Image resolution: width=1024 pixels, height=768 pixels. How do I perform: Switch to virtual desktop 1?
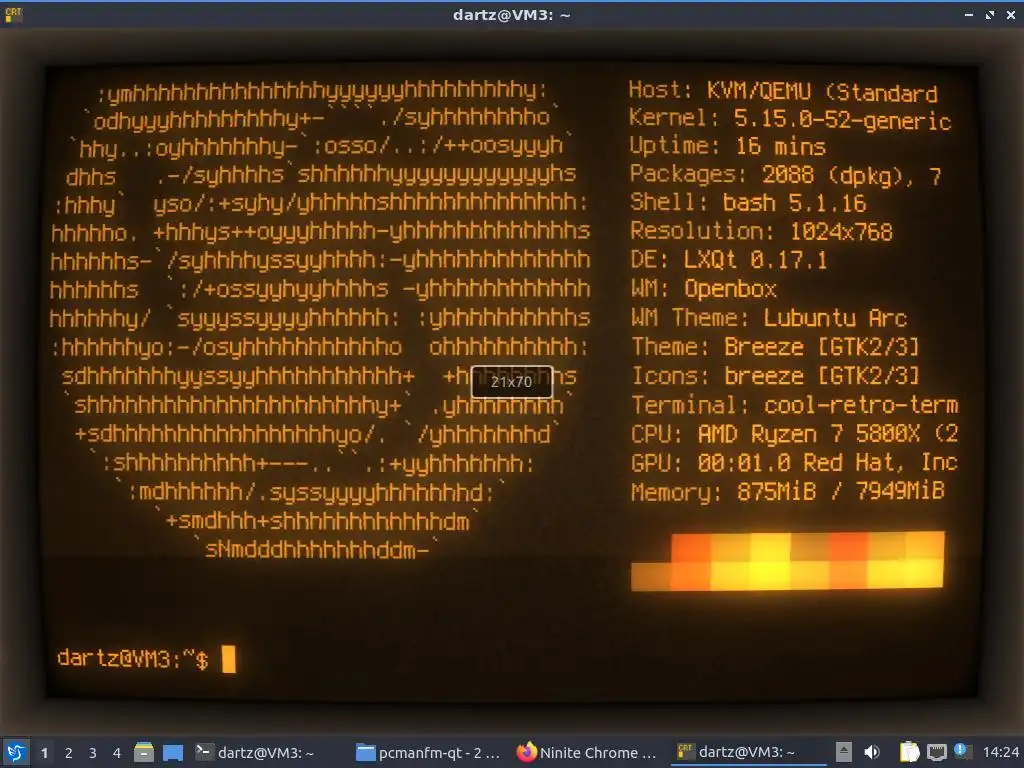point(44,753)
